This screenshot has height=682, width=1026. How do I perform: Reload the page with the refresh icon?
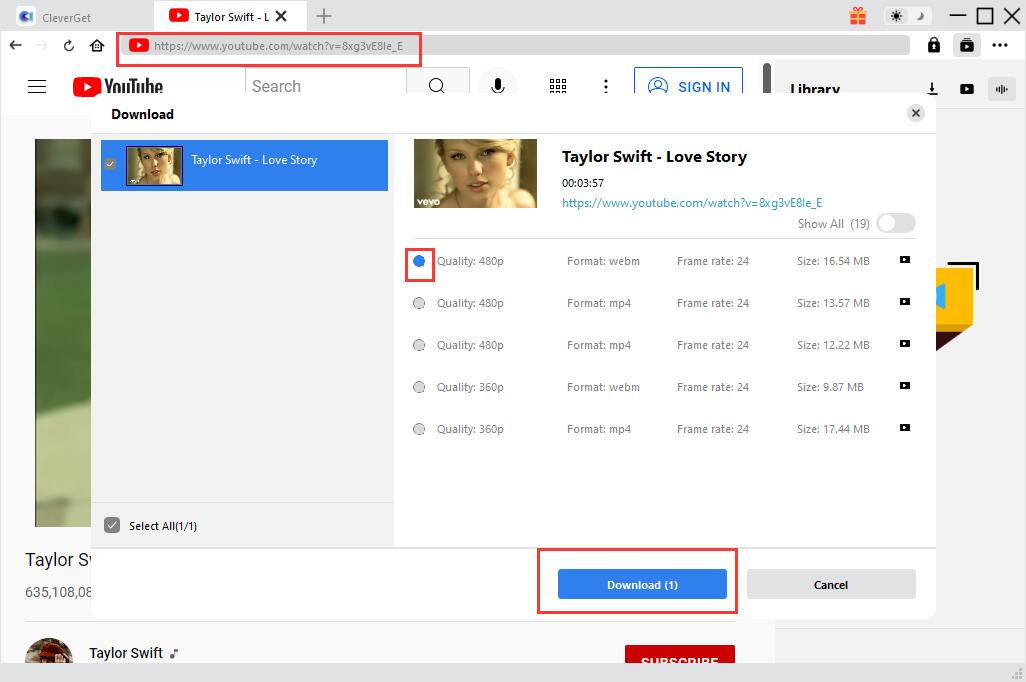[x=69, y=45]
